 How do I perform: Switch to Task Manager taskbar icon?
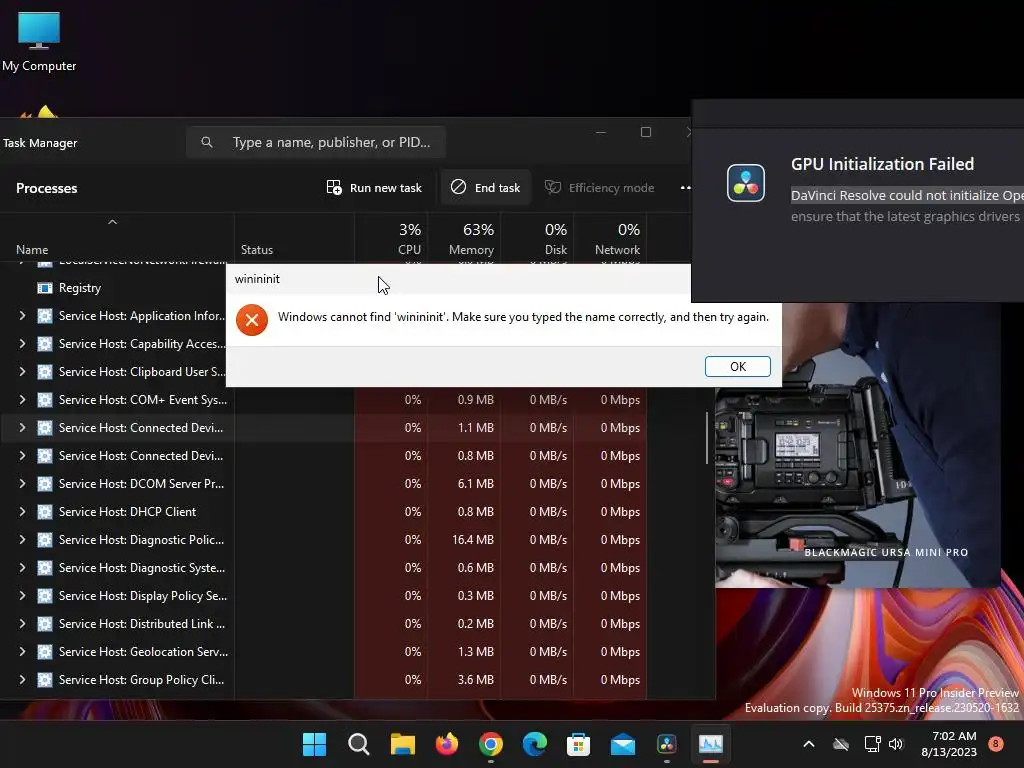tap(711, 744)
